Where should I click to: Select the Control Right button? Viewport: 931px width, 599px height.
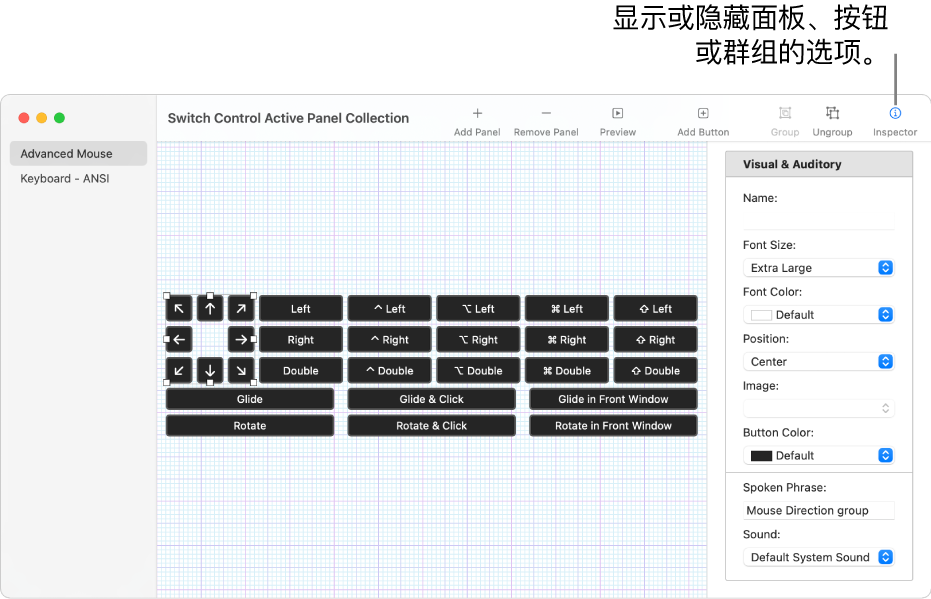point(390,340)
